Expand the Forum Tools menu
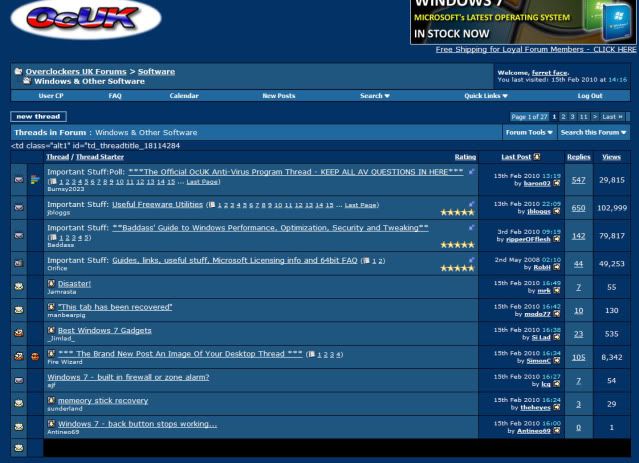 click(529, 132)
